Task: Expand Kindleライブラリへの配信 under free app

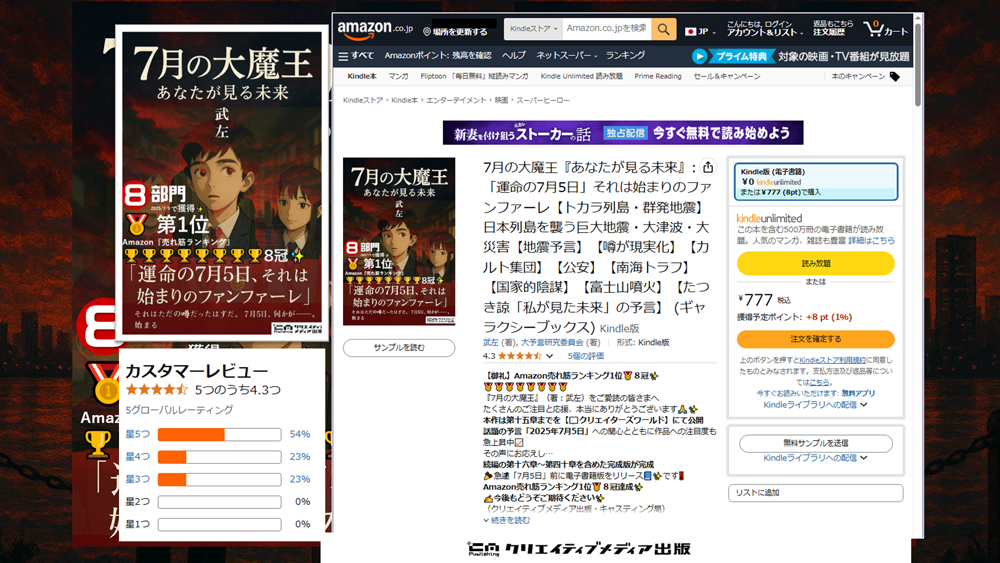Action: tap(815, 404)
